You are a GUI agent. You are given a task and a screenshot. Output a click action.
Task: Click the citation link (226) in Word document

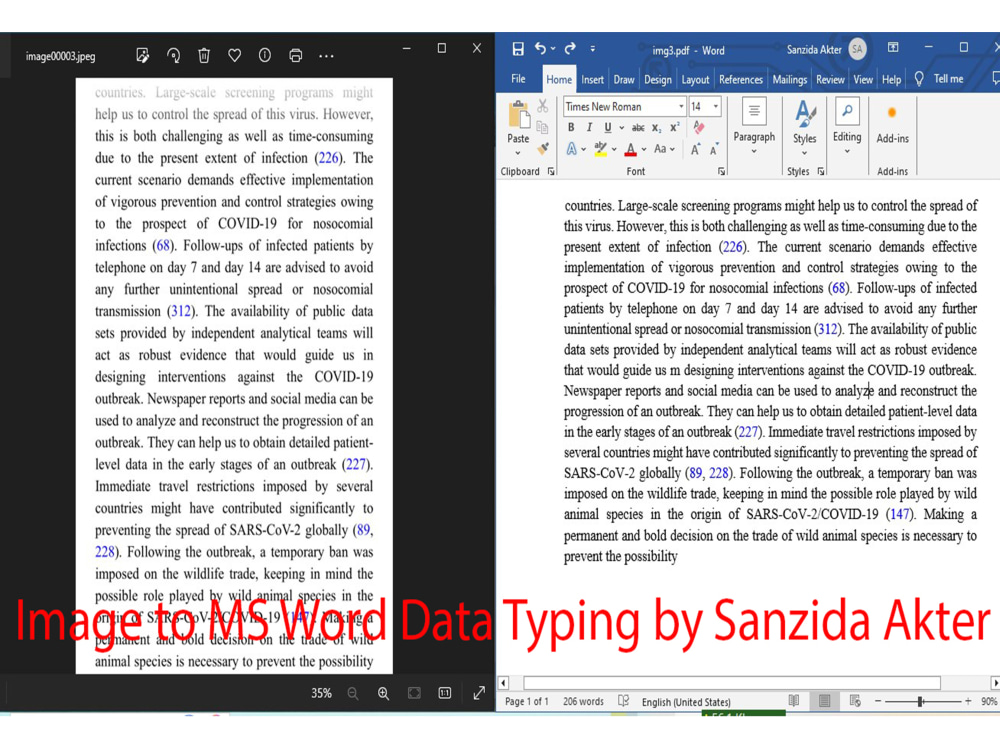coord(733,247)
